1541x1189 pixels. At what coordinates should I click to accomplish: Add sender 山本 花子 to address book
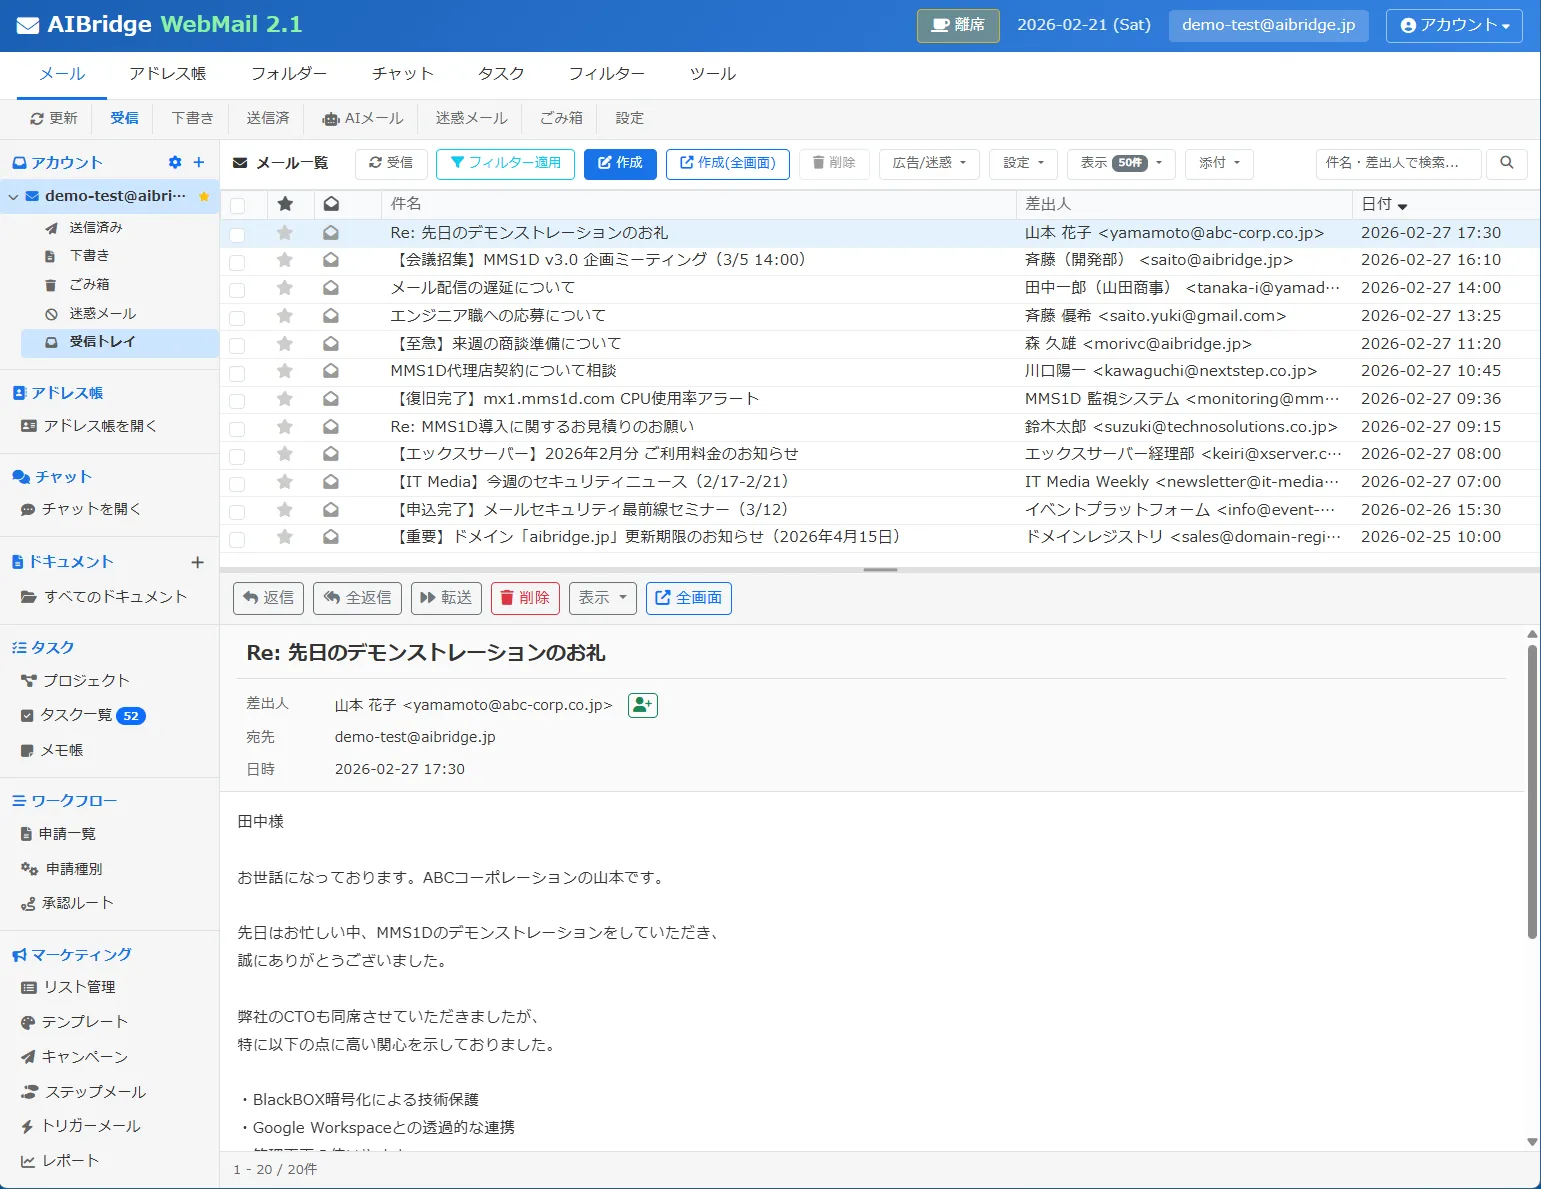[642, 705]
